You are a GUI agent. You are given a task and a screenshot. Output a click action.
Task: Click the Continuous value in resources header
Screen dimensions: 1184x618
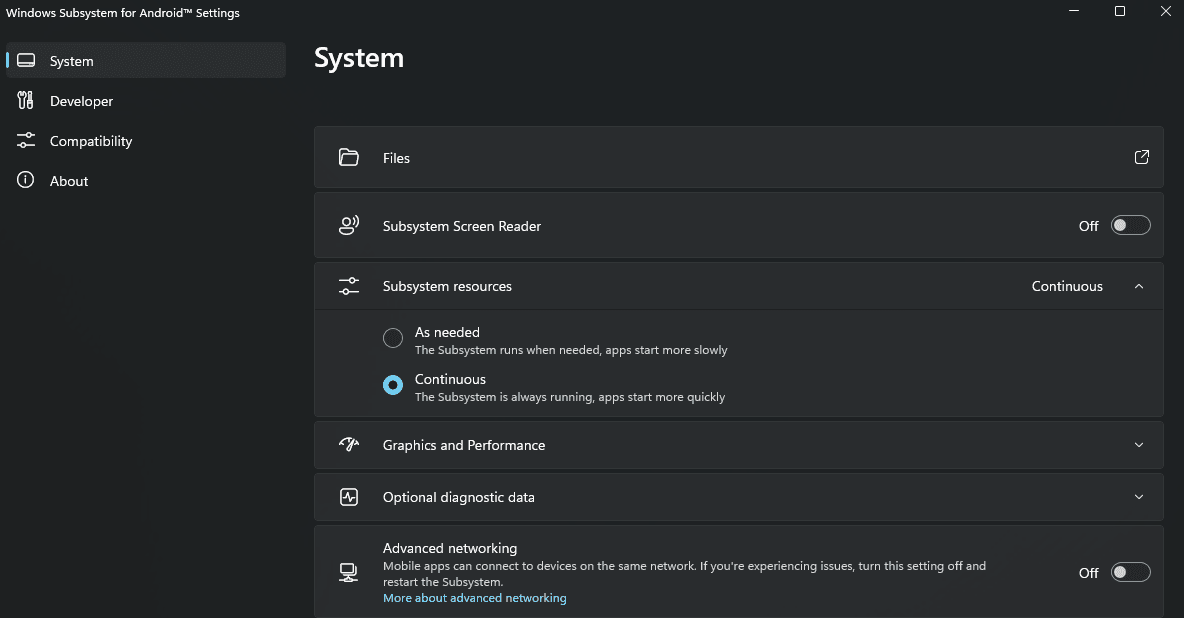click(1067, 286)
